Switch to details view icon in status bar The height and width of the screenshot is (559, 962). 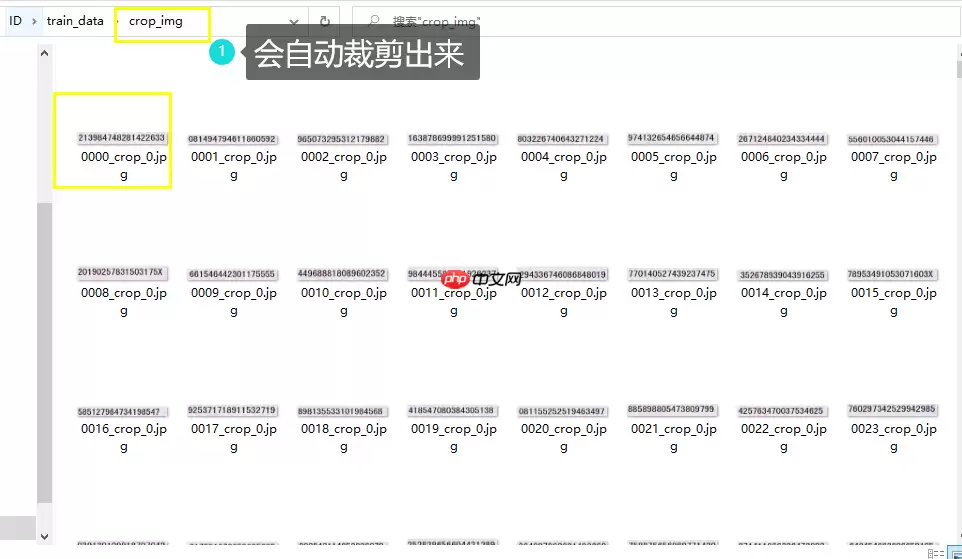pyautogui.click(x=935, y=553)
